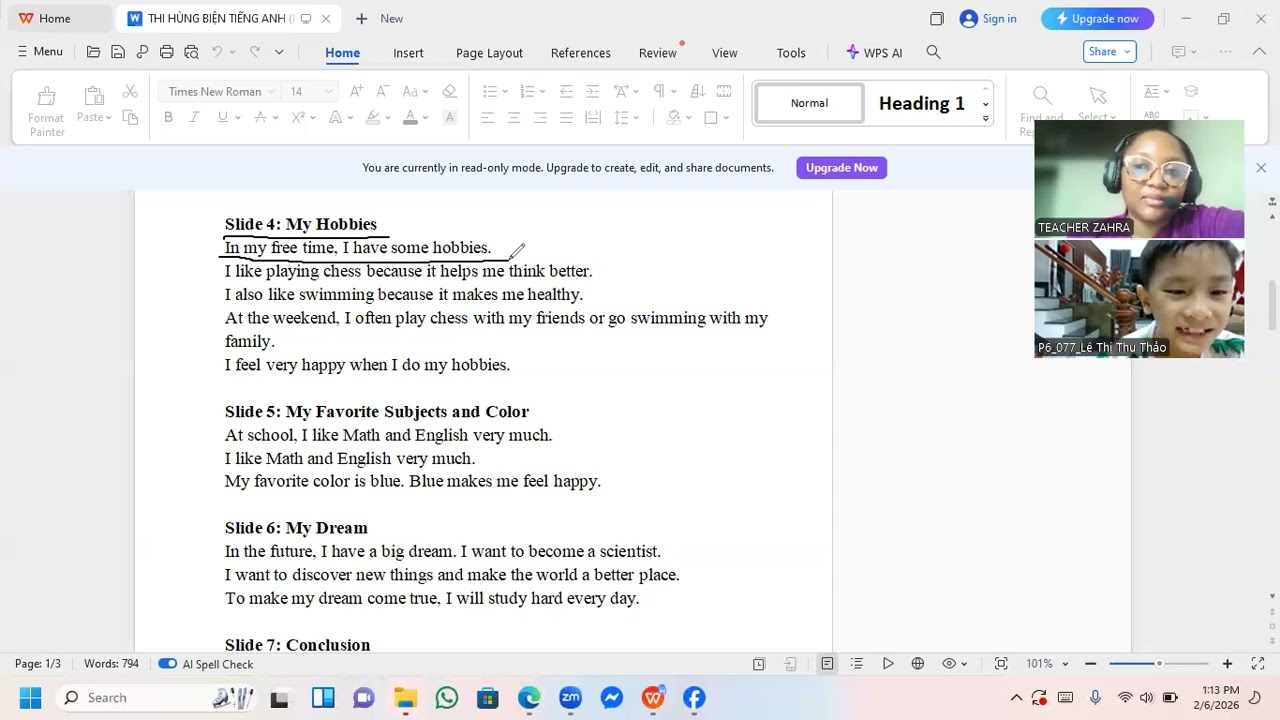Open the Share dropdown button
The image size is (1280, 720).
tap(1109, 52)
